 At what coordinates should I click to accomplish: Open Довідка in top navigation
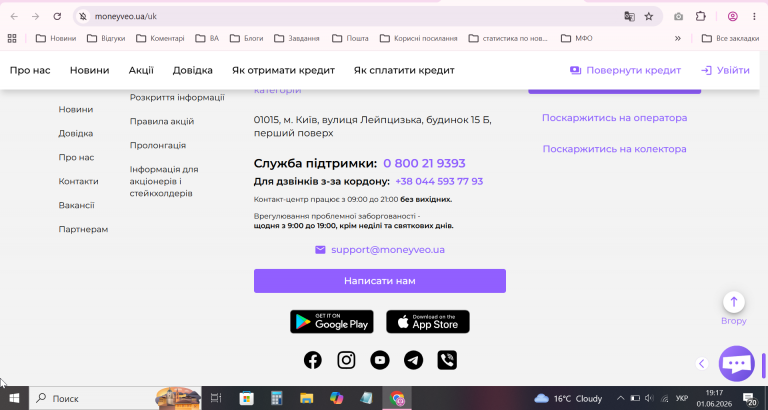tap(192, 70)
